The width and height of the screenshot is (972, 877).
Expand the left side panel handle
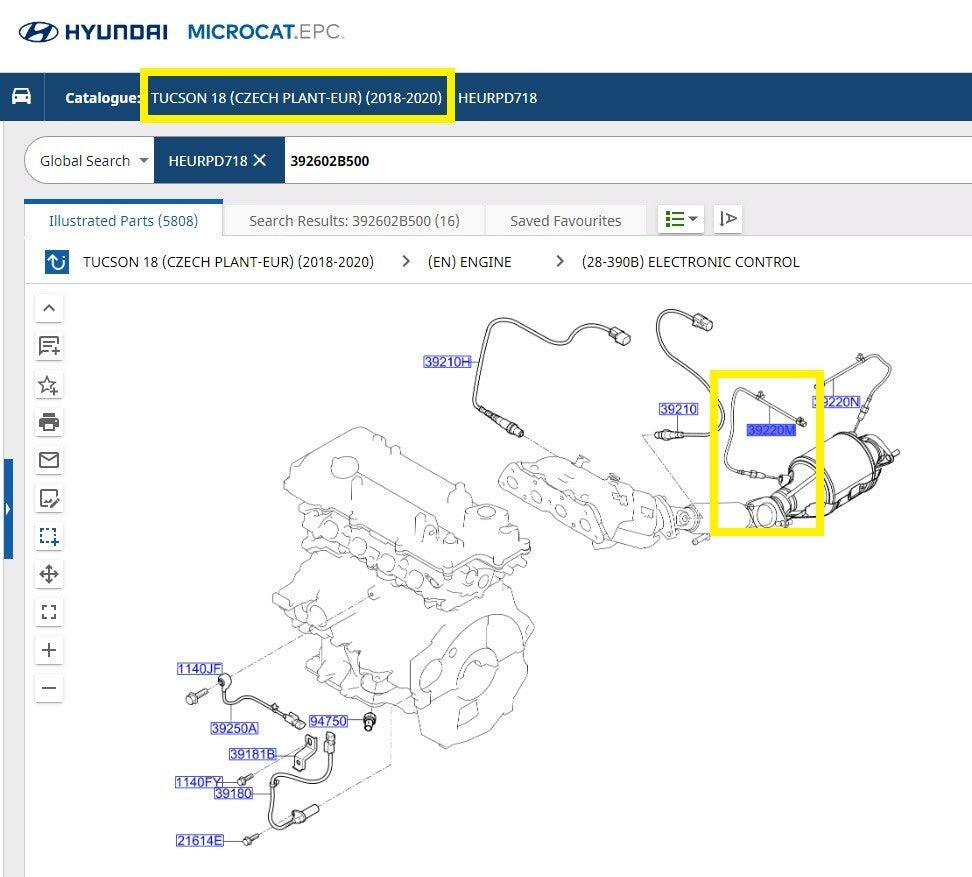[x=8, y=509]
